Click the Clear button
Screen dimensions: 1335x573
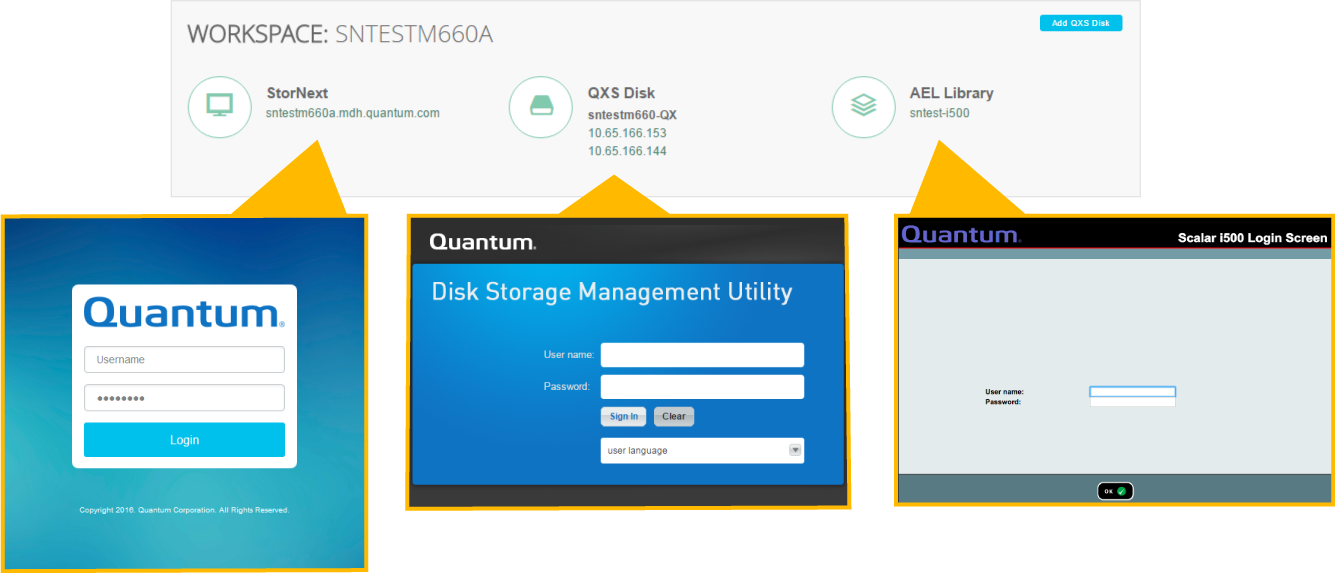pos(674,416)
